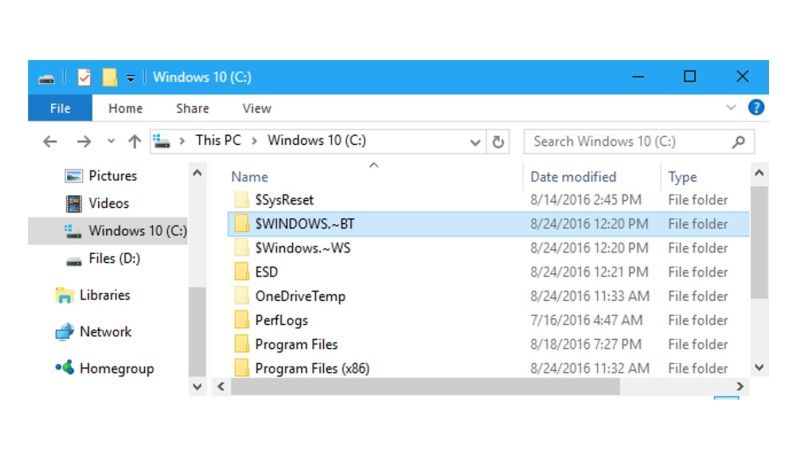The width and height of the screenshot is (800, 450).
Task: Click navigation pane scroll up arrow
Action: 197,173
